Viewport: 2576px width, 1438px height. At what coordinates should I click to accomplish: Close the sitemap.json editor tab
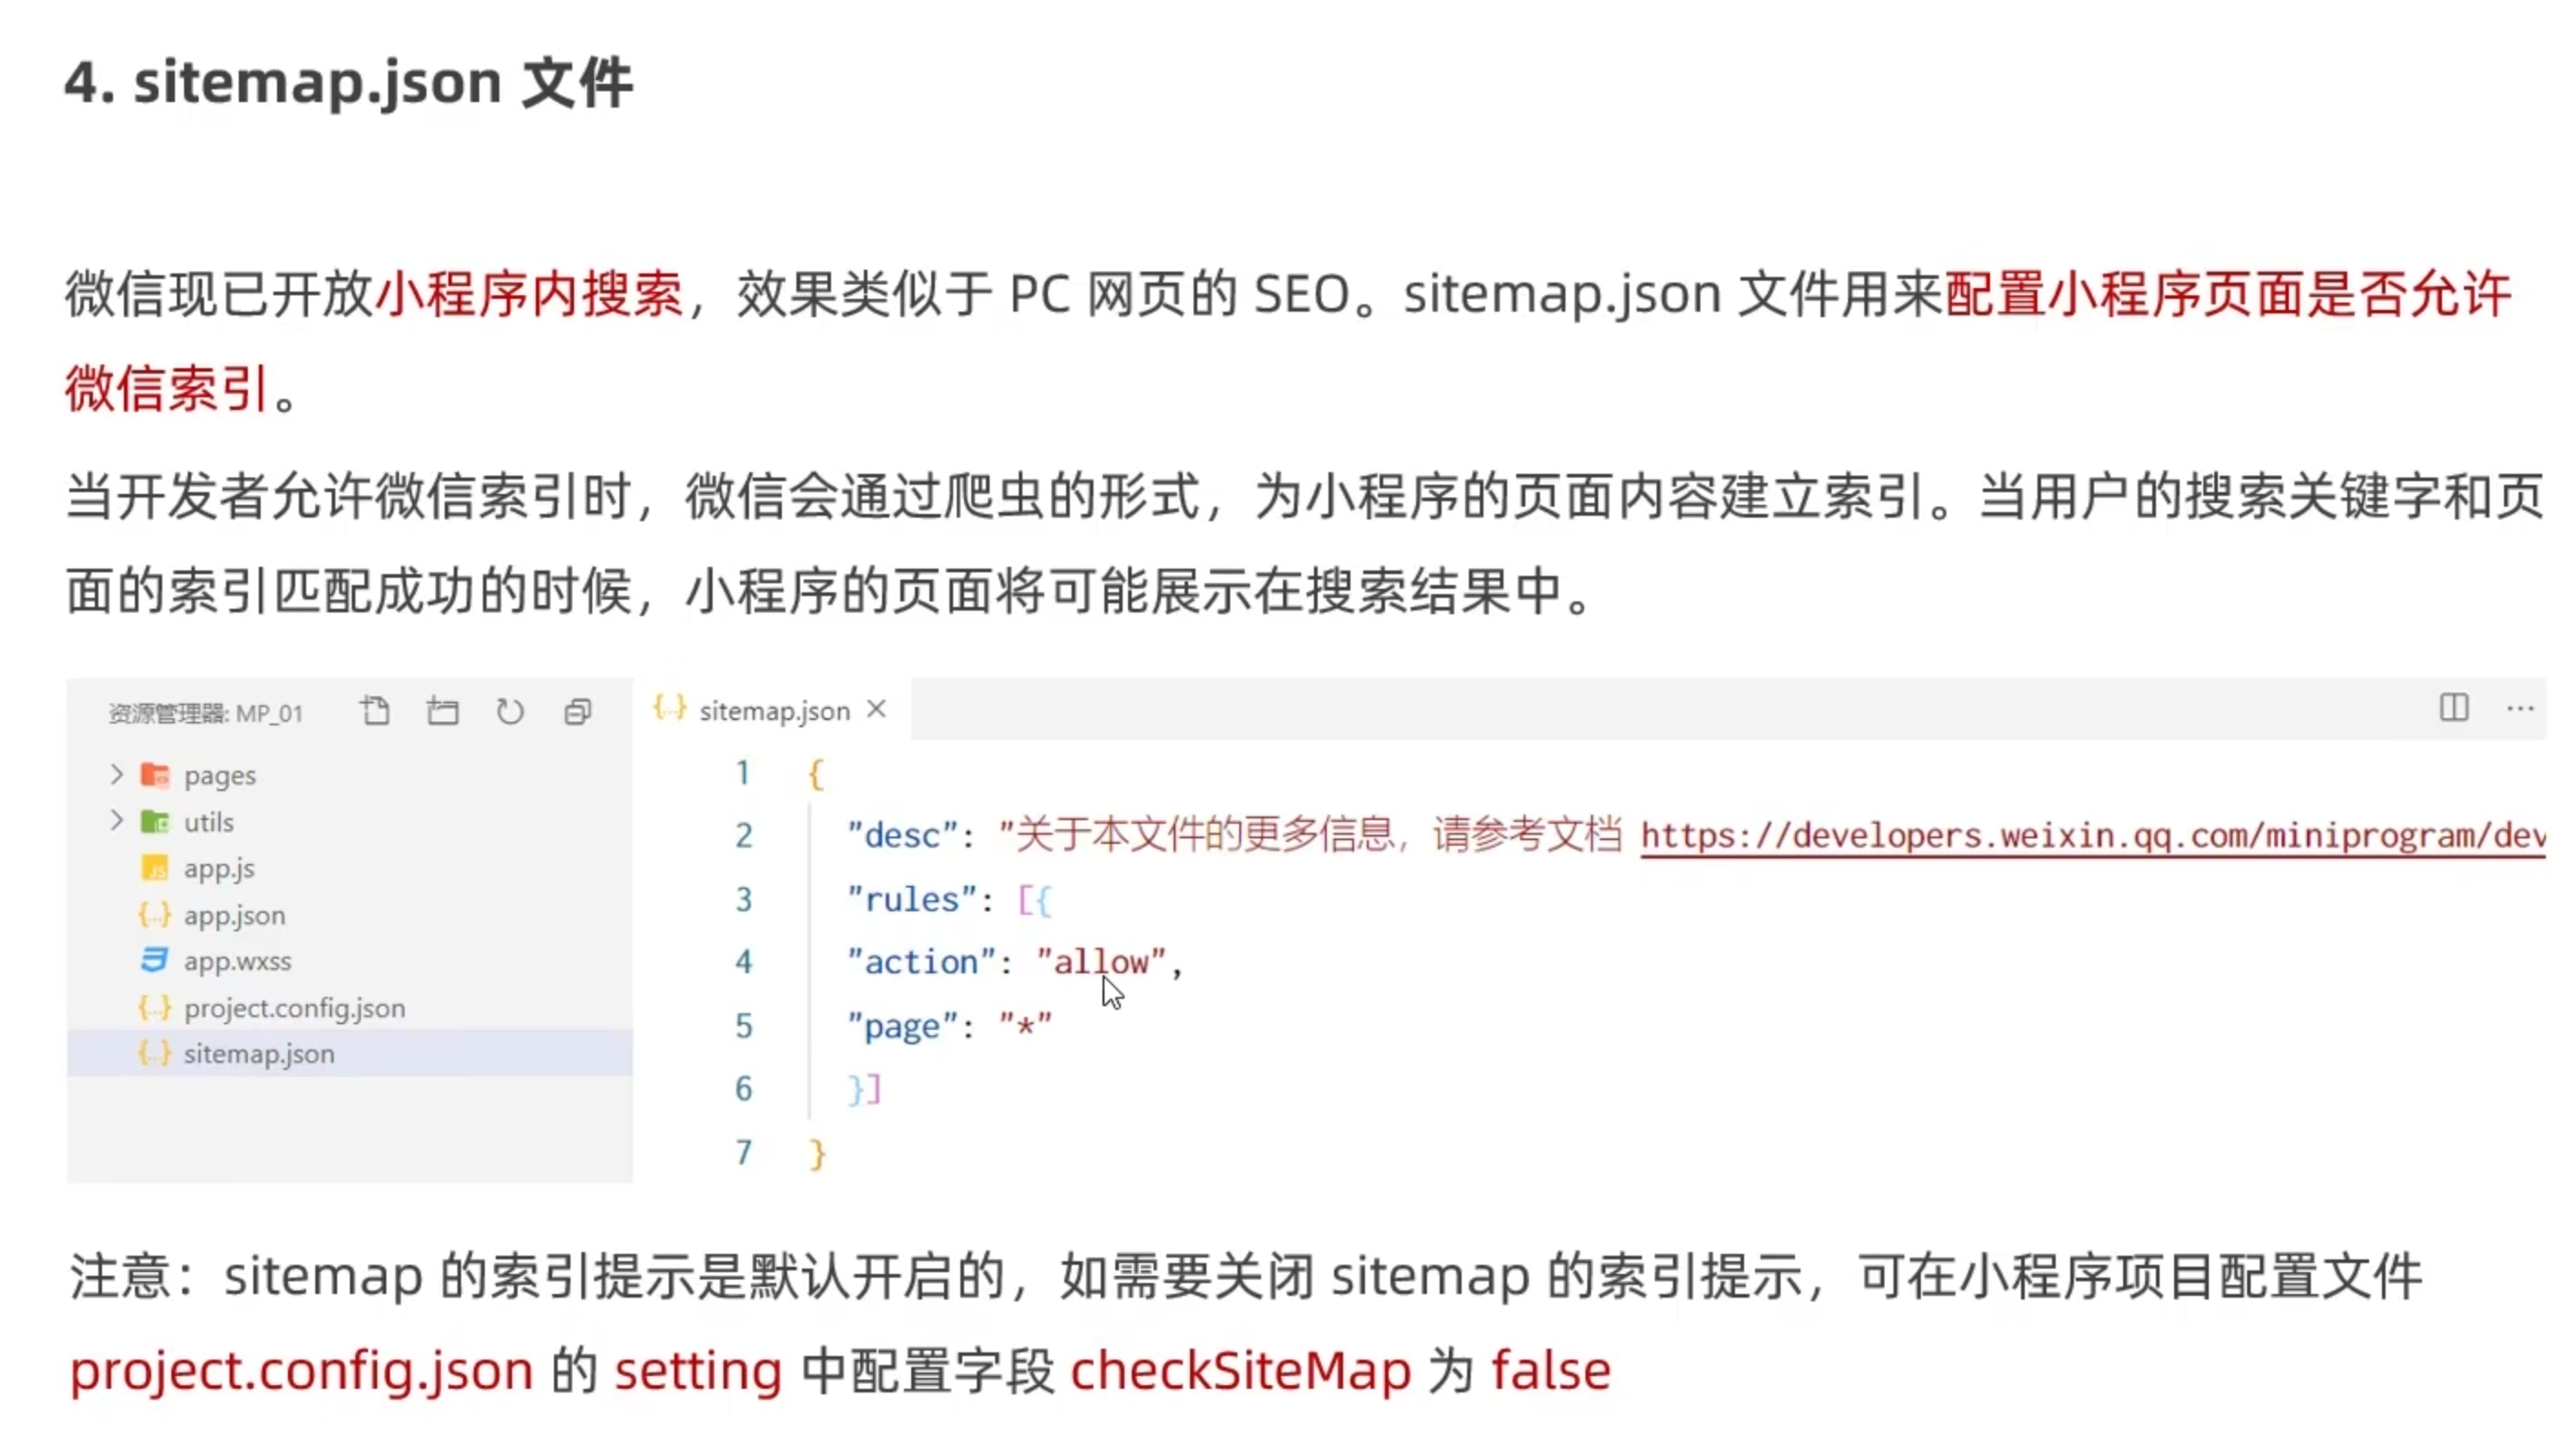click(x=877, y=709)
